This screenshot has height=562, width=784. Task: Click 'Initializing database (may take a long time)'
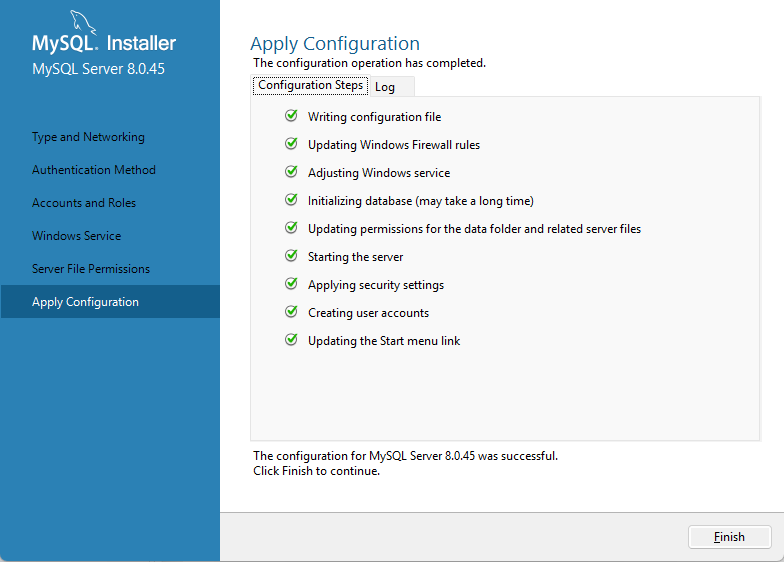(421, 201)
